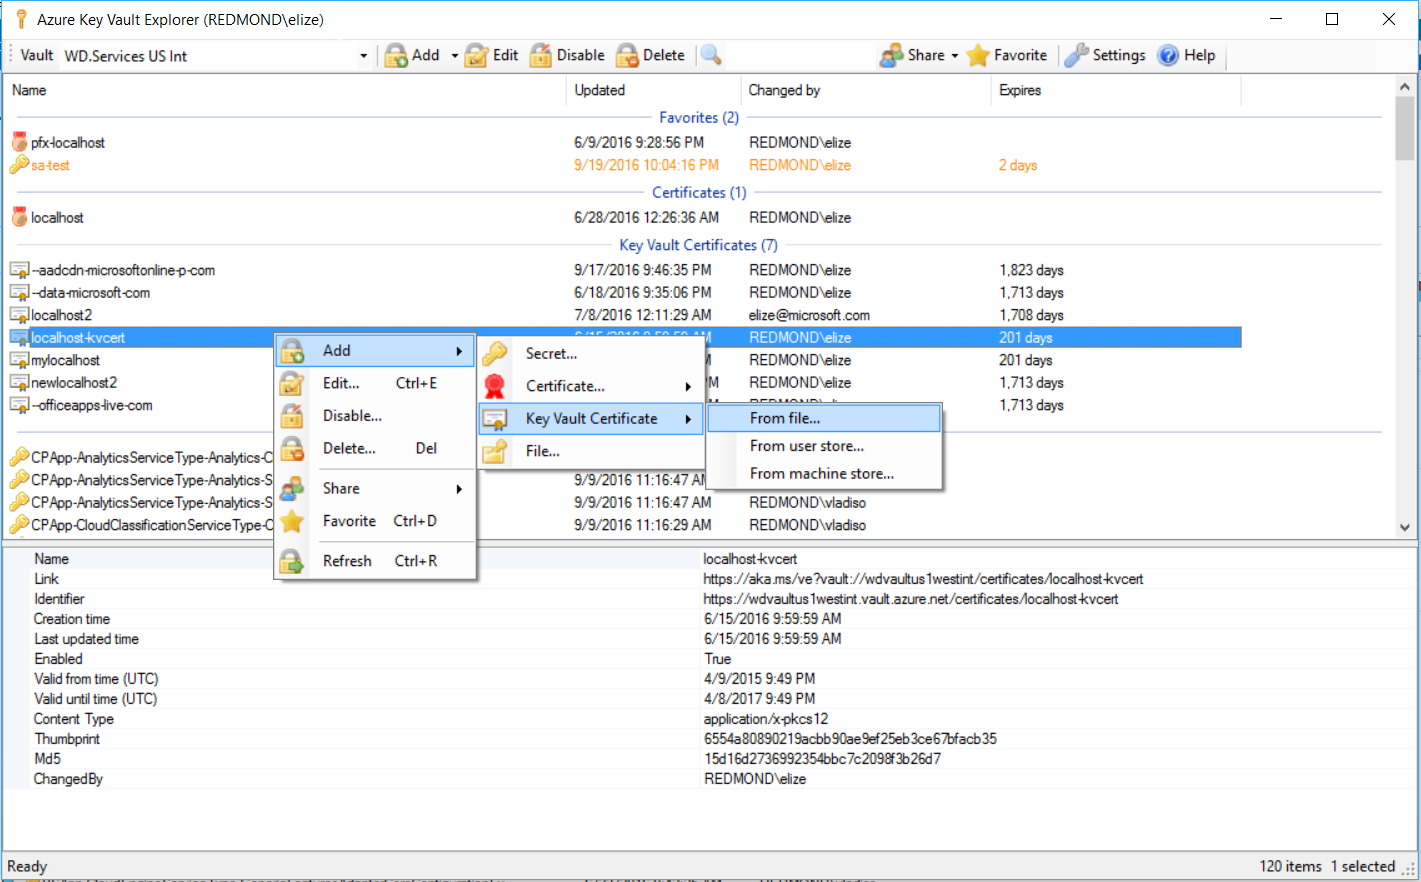Collapse the Key Vault Certificates (7) group
The image size is (1421, 882).
pos(698,245)
